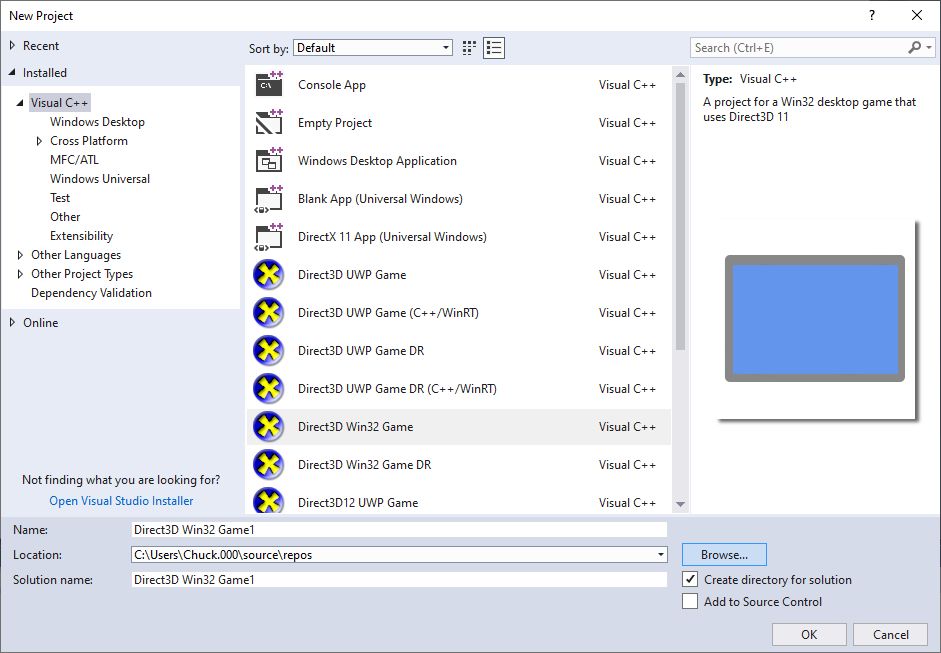Open the Location path dropdown arrow
Image resolution: width=941 pixels, height=653 pixels.
pos(661,555)
